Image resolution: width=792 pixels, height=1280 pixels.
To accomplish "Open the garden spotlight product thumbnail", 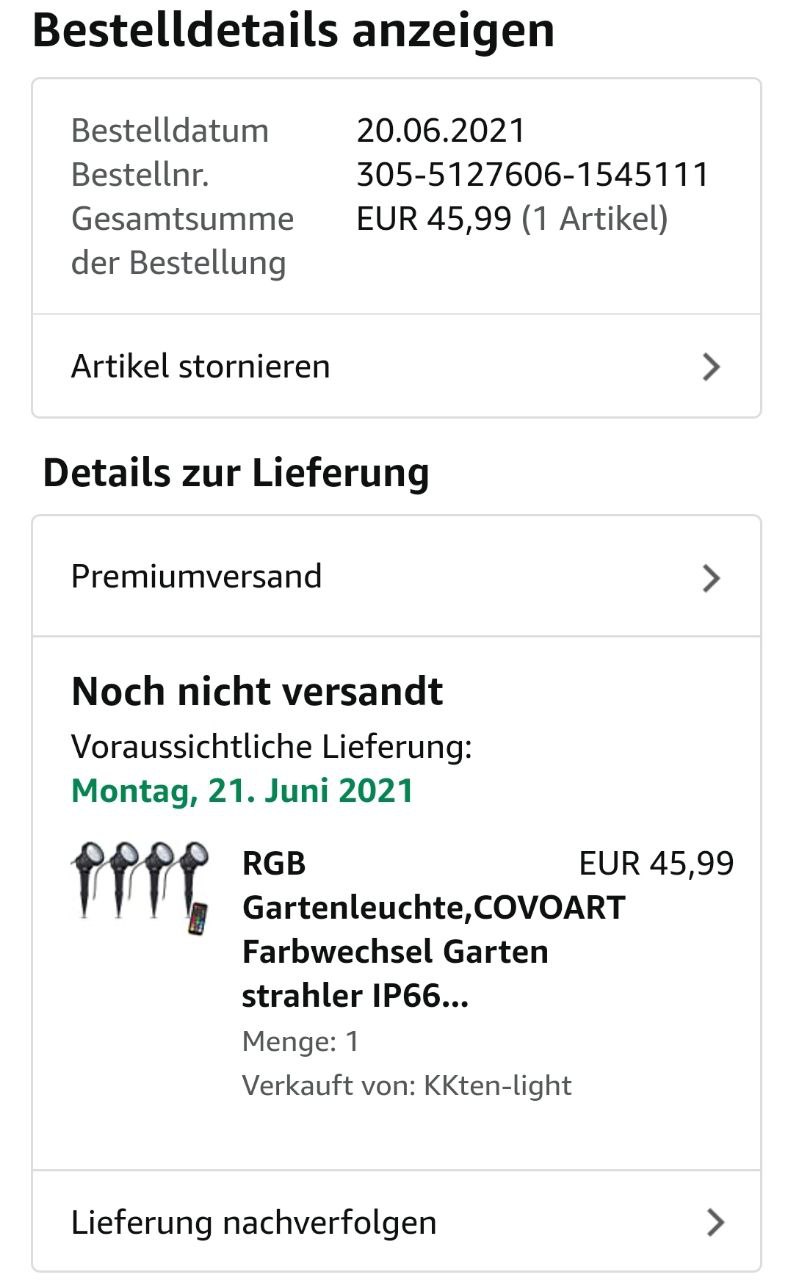I will click(139, 888).
